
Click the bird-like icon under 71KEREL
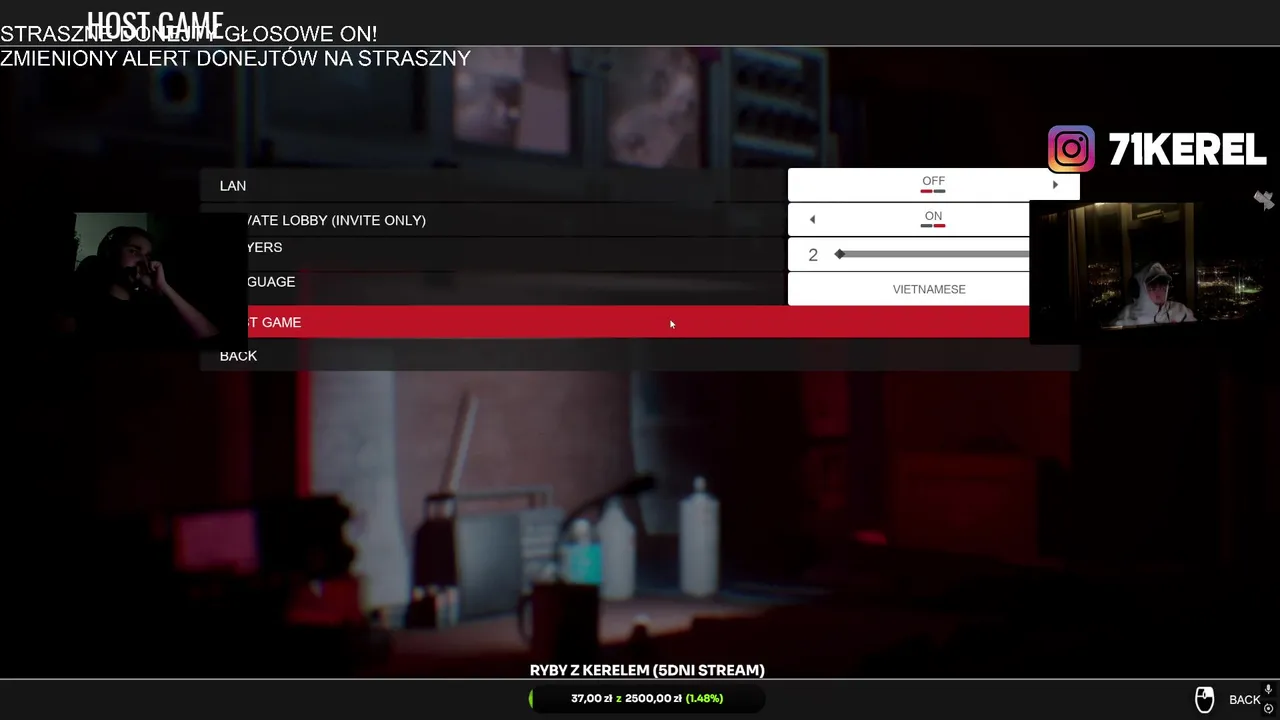[1264, 200]
